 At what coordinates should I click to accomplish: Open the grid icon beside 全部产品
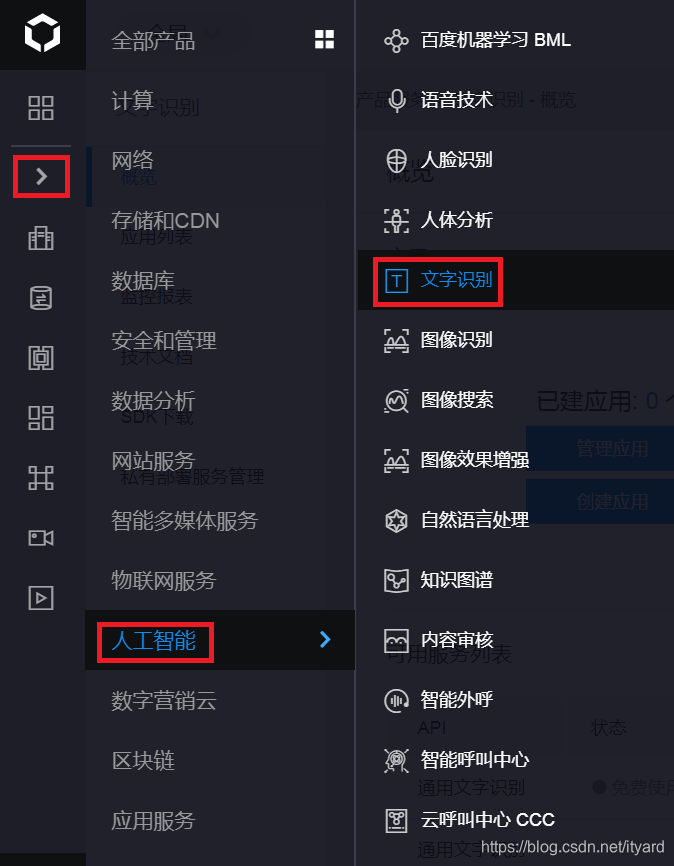(324, 39)
